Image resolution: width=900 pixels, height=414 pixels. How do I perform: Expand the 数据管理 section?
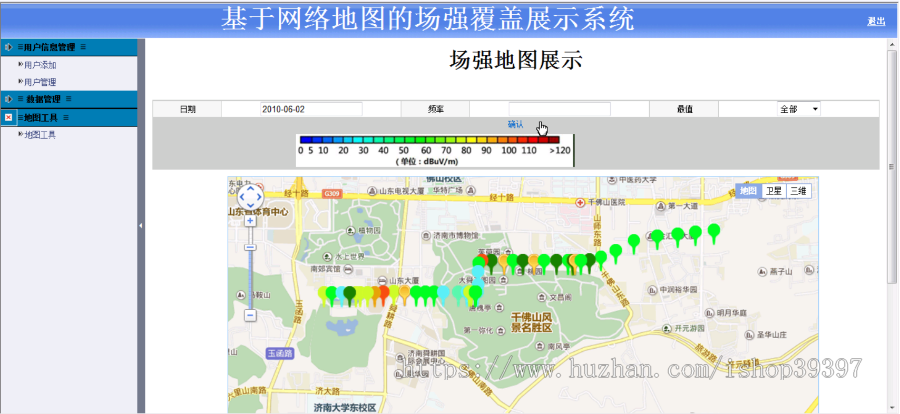click(69, 99)
